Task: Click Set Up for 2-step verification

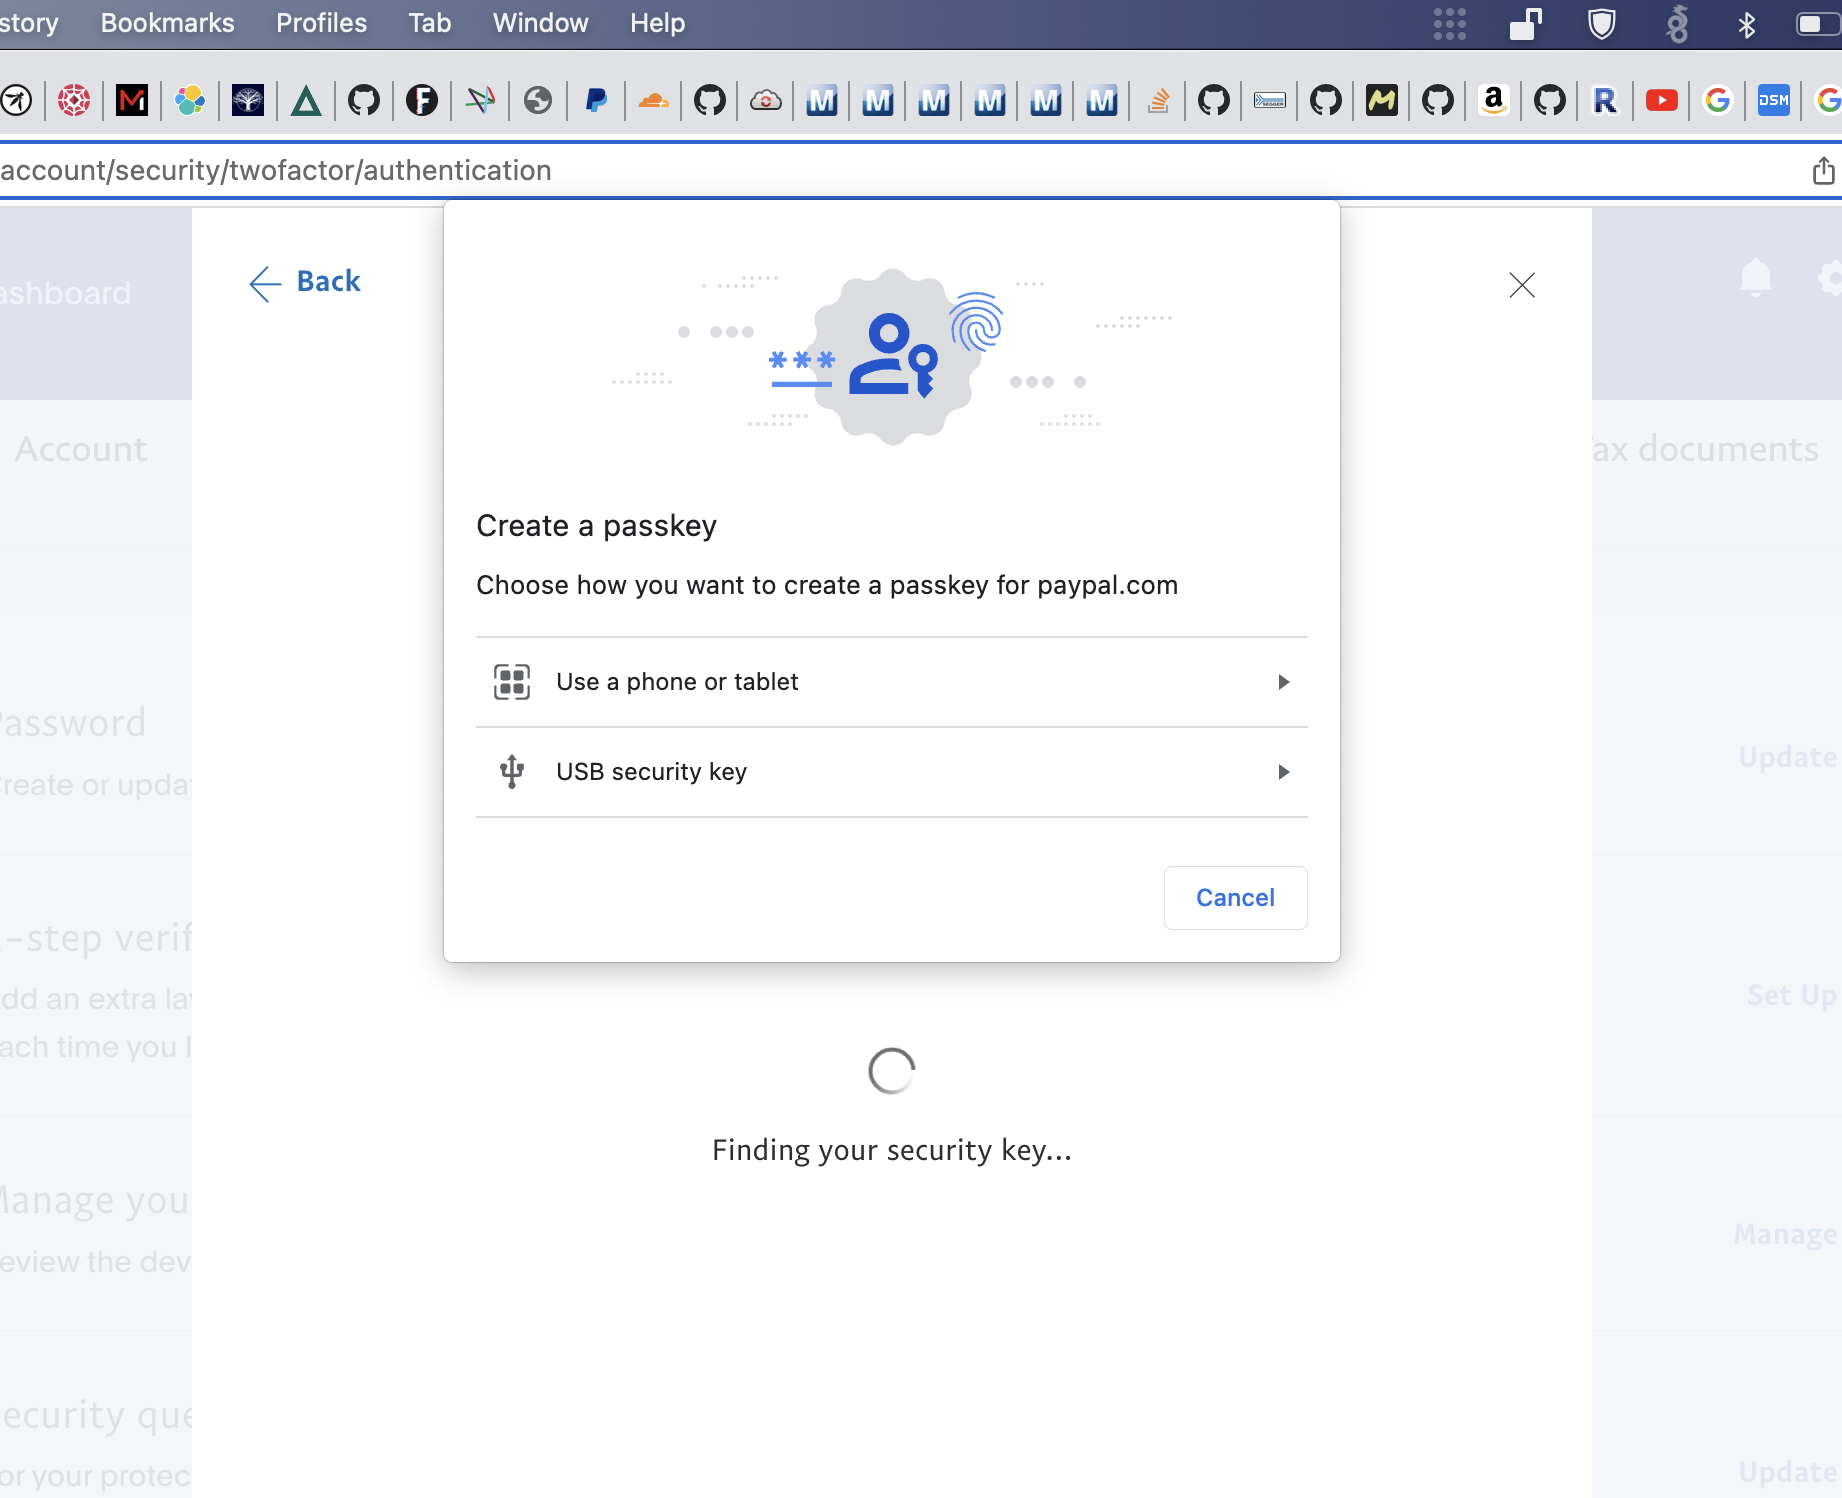Action: 1792,995
